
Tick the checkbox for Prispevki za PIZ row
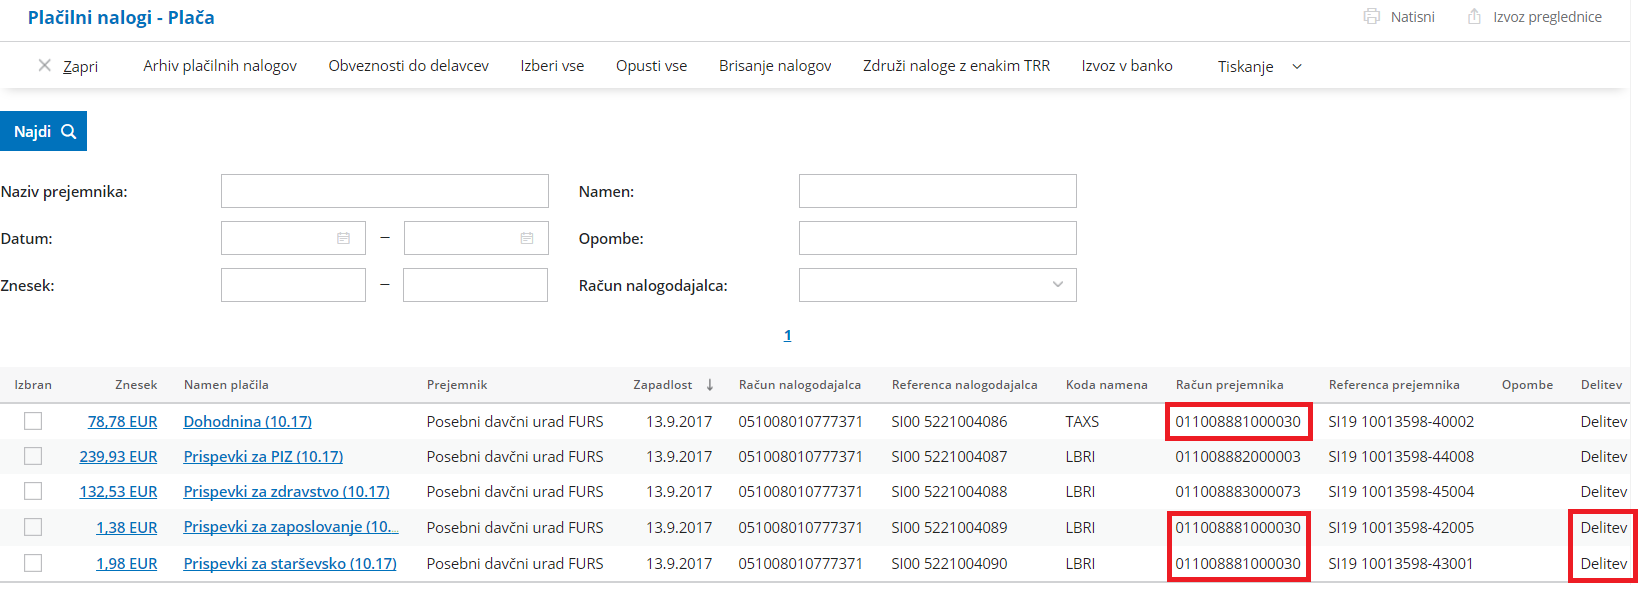[33, 456]
